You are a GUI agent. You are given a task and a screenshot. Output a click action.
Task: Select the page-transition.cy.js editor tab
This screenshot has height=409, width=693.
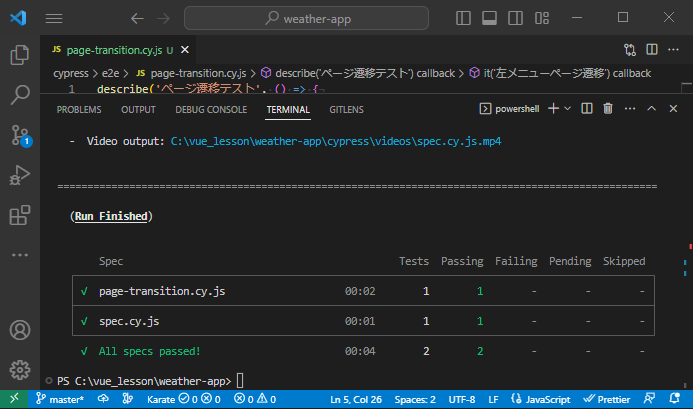[x=118, y=50]
